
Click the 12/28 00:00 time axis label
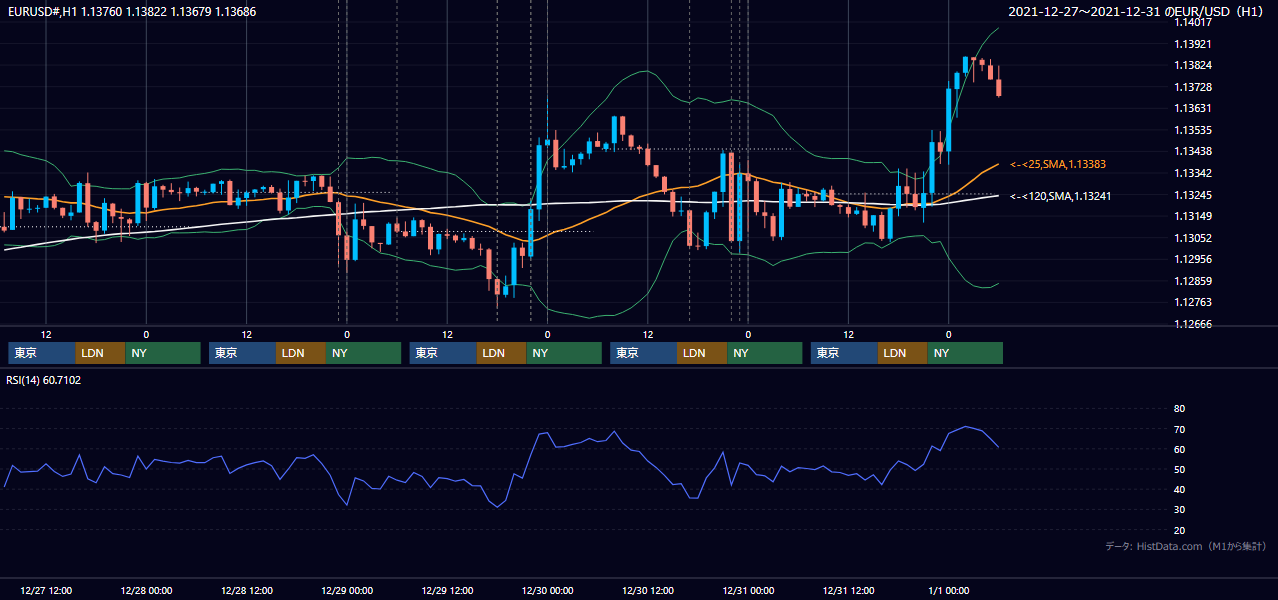[146, 591]
